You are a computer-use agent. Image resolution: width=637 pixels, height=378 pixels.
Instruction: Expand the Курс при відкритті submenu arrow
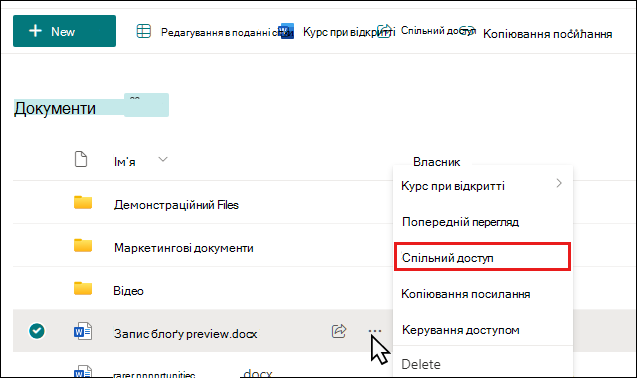pos(559,183)
